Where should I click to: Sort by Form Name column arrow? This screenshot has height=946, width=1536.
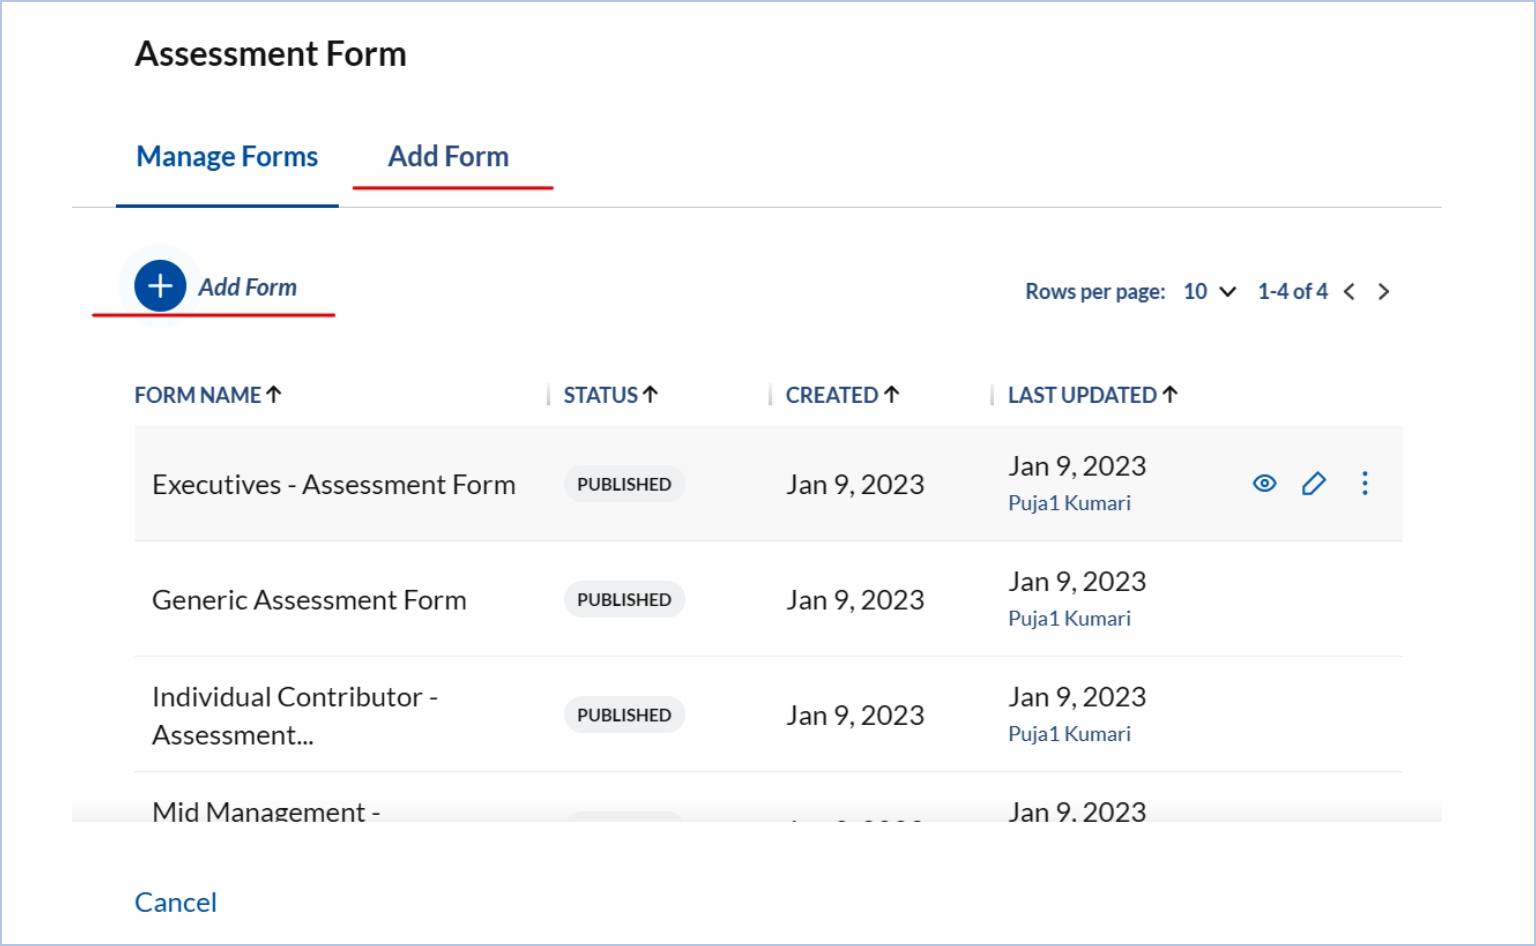click(x=274, y=395)
